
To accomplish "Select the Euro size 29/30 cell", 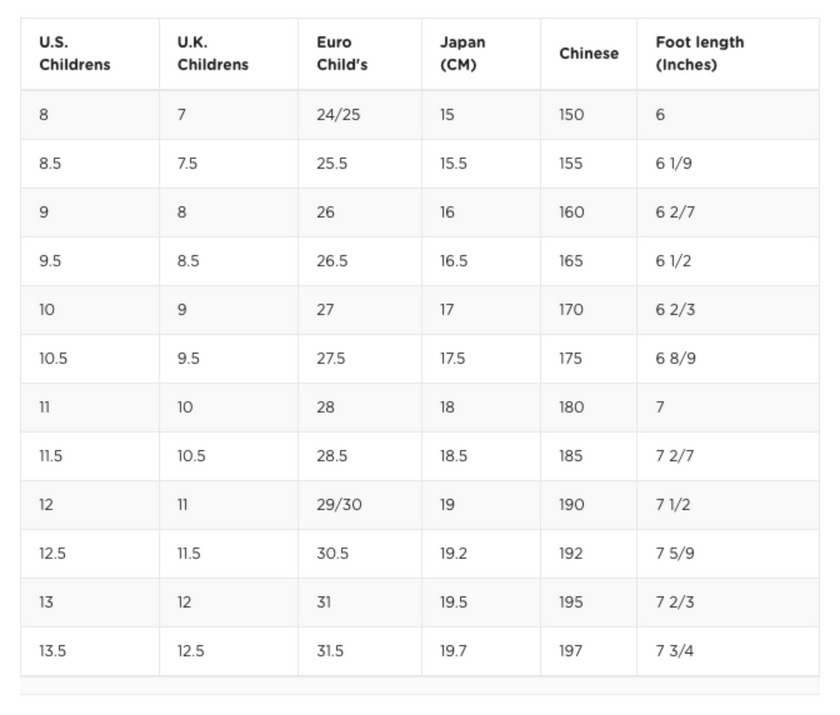I will coord(359,505).
